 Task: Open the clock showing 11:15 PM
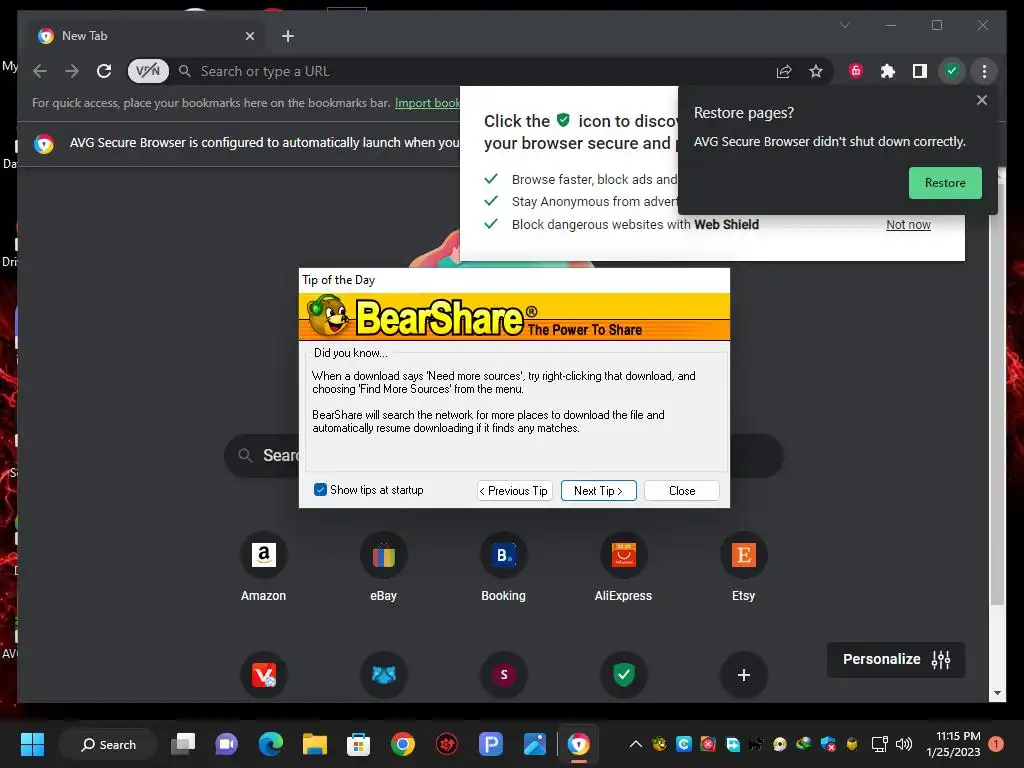tap(953, 744)
